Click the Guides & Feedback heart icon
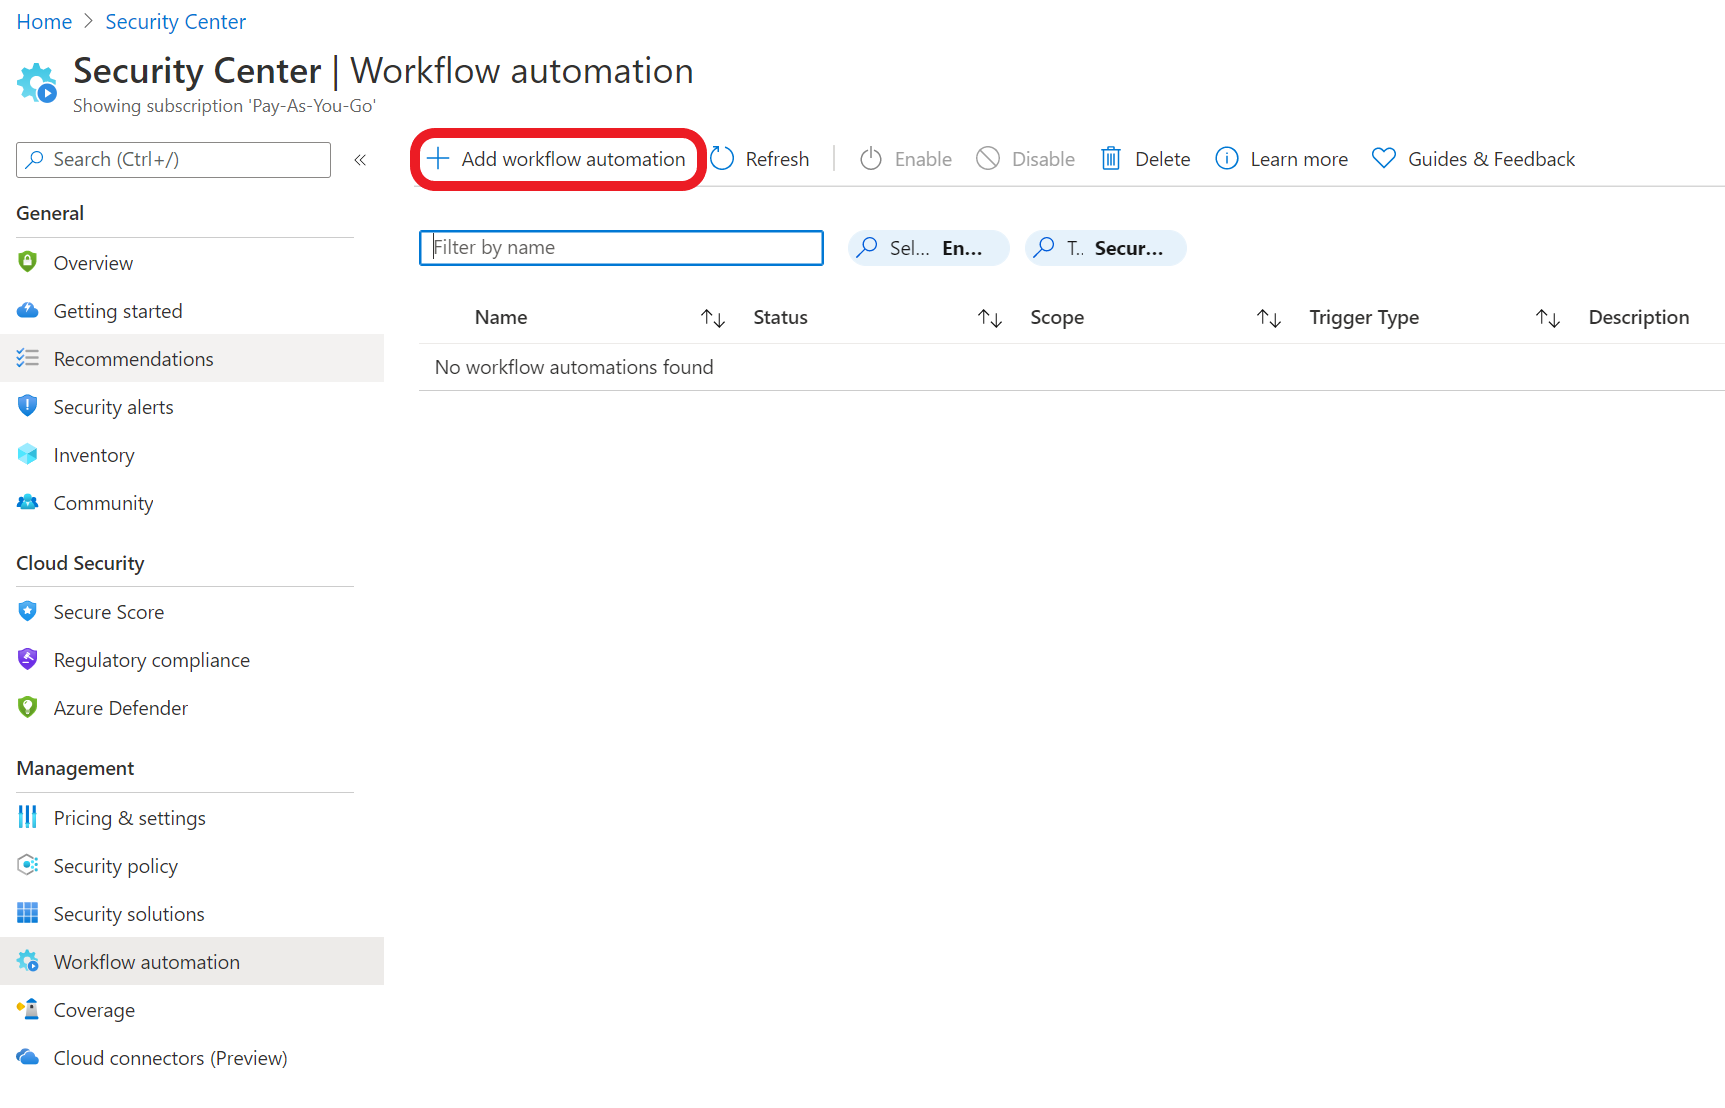This screenshot has width=1725, height=1108. 1384,159
